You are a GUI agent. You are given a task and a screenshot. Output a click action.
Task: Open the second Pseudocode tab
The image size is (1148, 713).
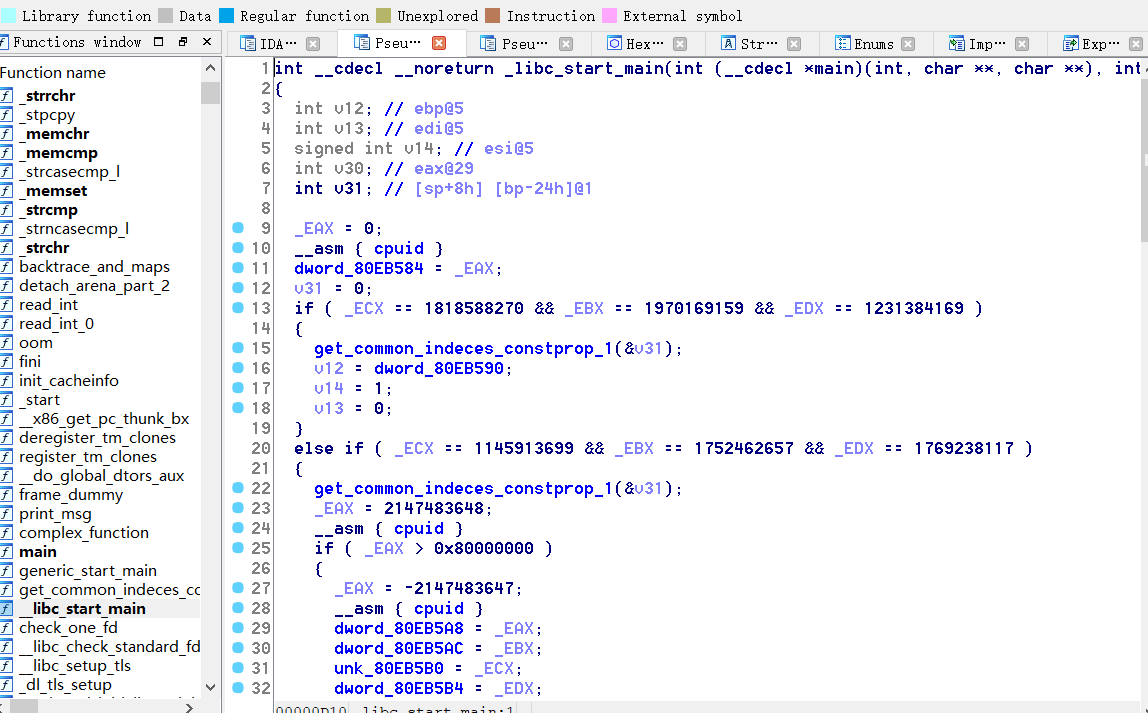point(515,44)
